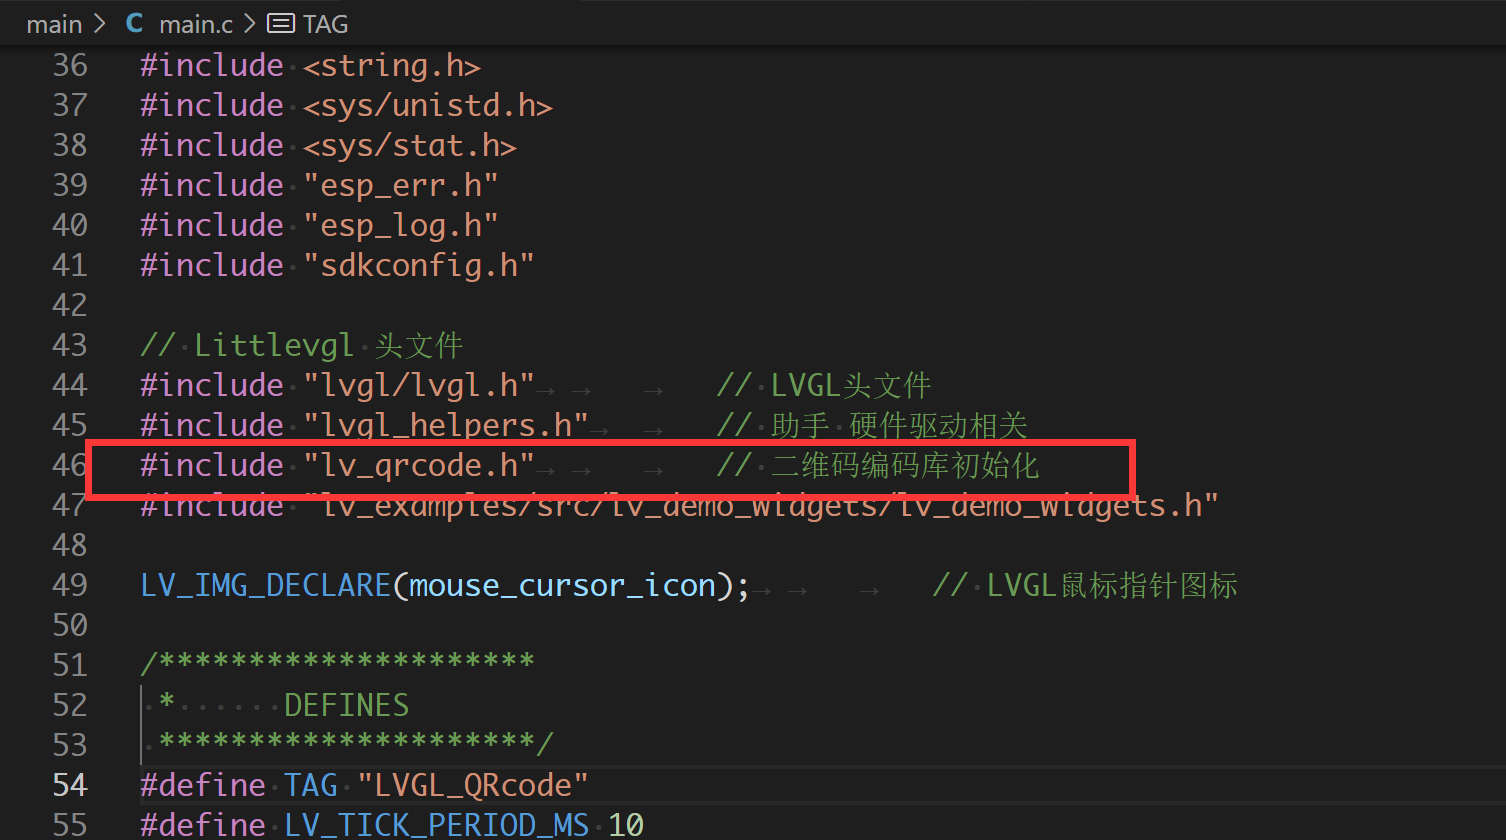Click the <string.h> include on line 36
This screenshot has height=840, width=1506.
coord(390,64)
